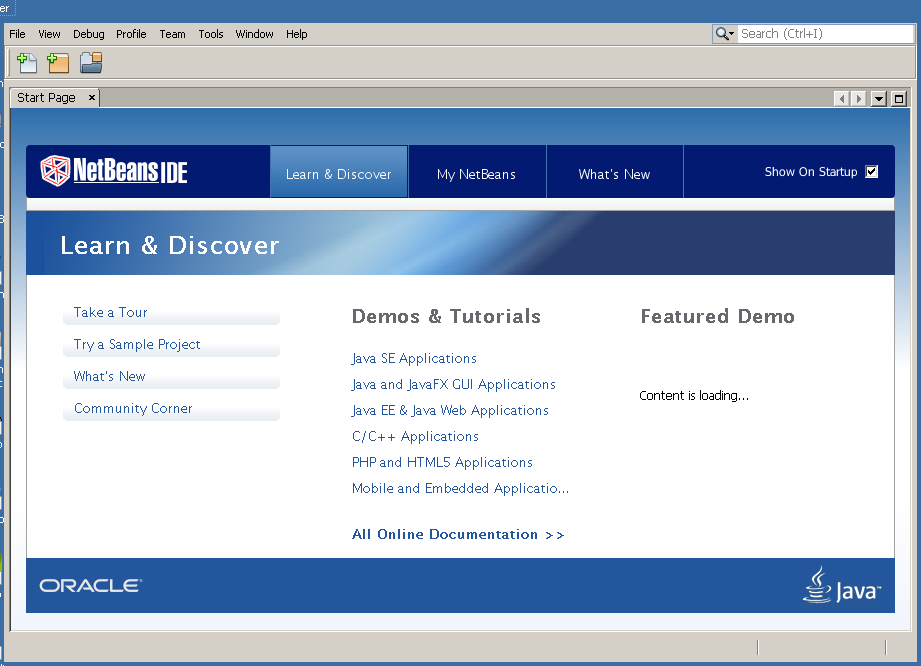Click the Open Project toolbar icon
Viewport: 921px width, 666px height.
[x=91, y=63]
